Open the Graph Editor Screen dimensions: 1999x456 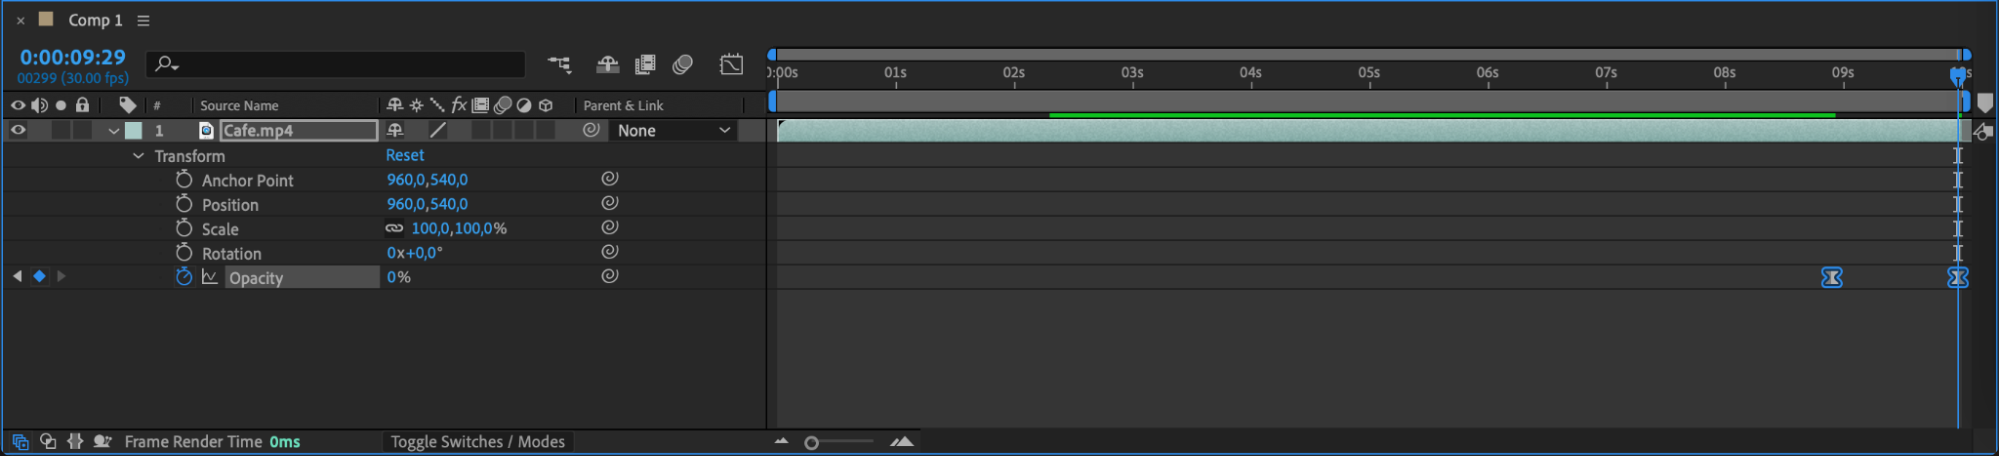pos(731,65)
